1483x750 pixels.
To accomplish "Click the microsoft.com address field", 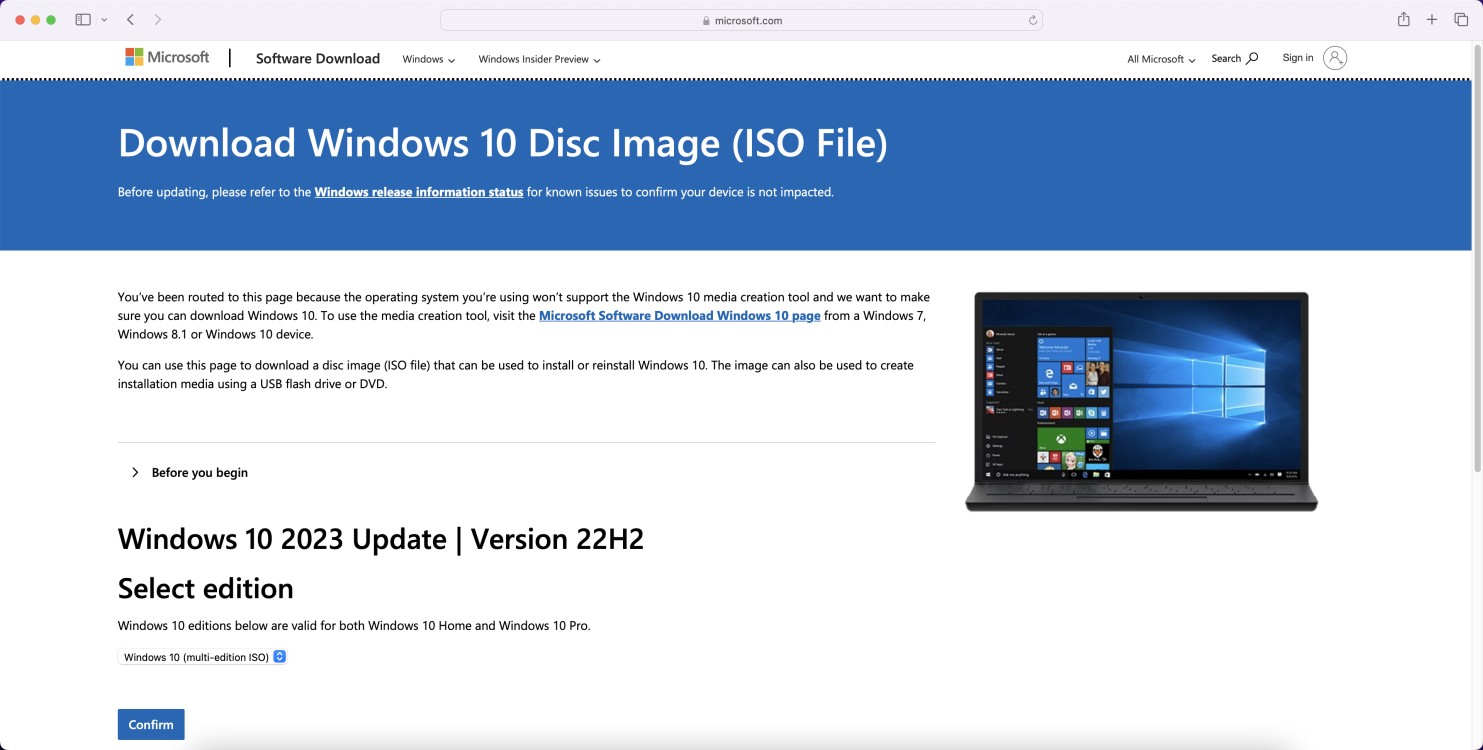I will (741, 20).
